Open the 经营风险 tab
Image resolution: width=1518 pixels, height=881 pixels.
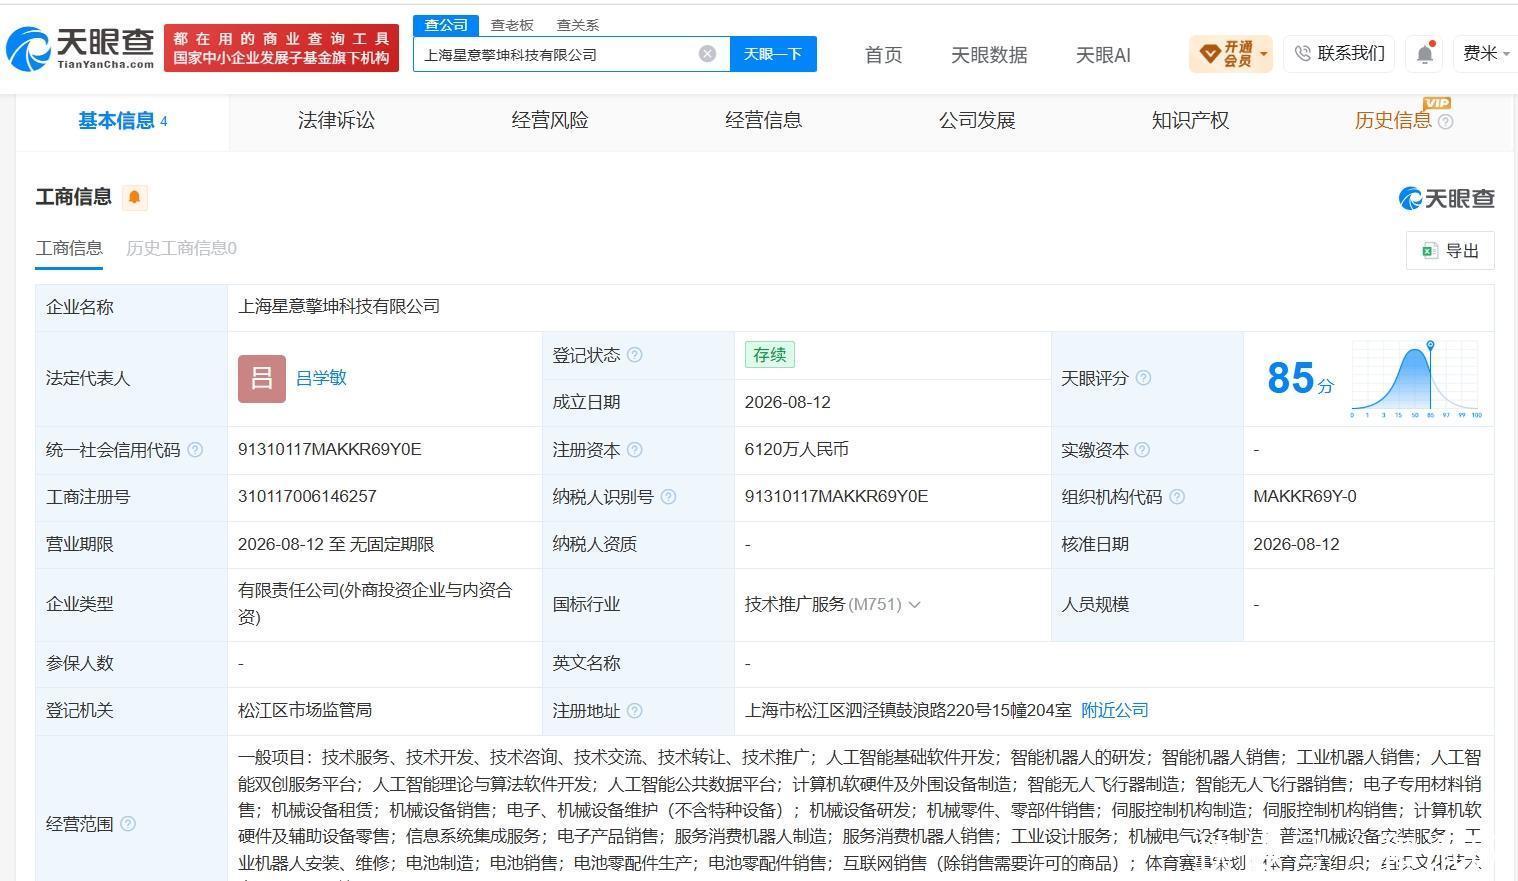tap(550, 121)
